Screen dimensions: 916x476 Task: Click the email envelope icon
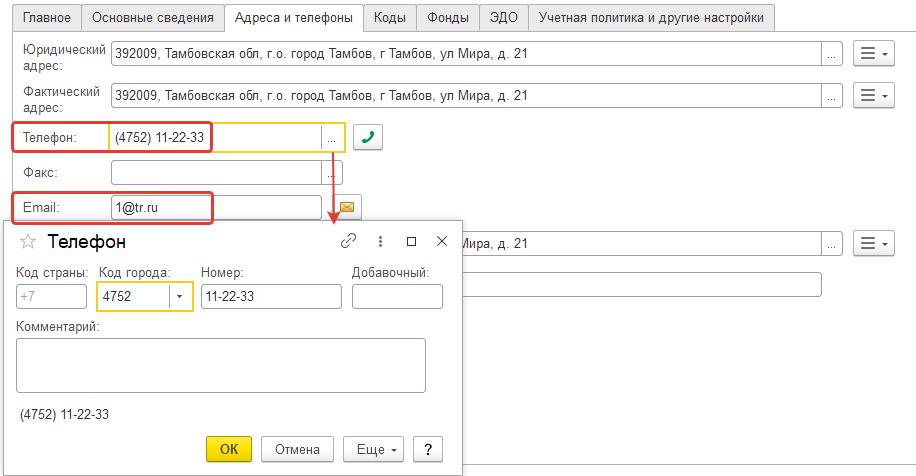point(347,207)
